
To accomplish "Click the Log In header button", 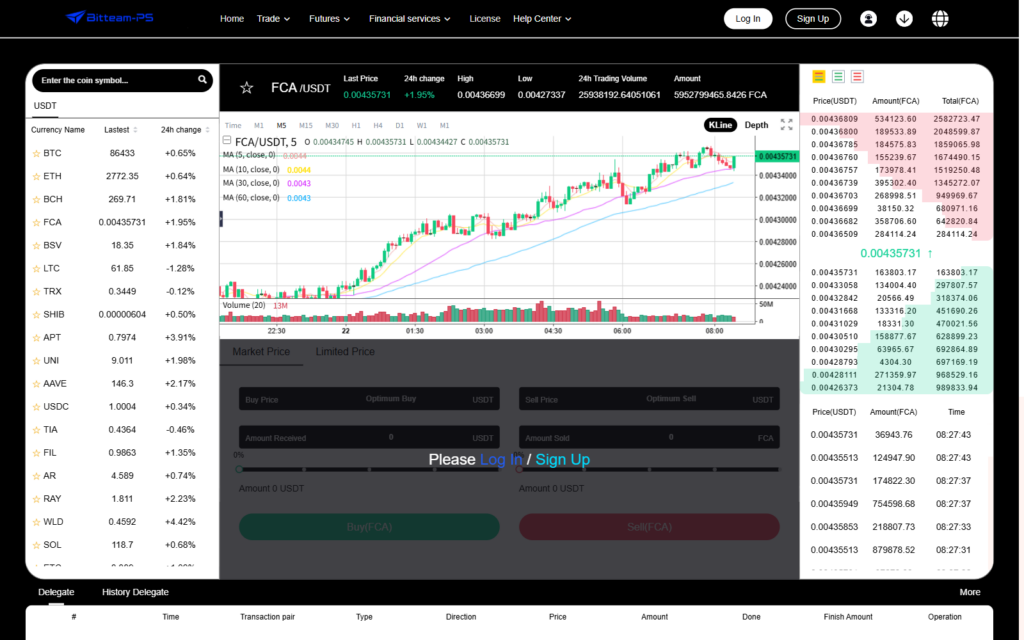I will tap(748, 19).
